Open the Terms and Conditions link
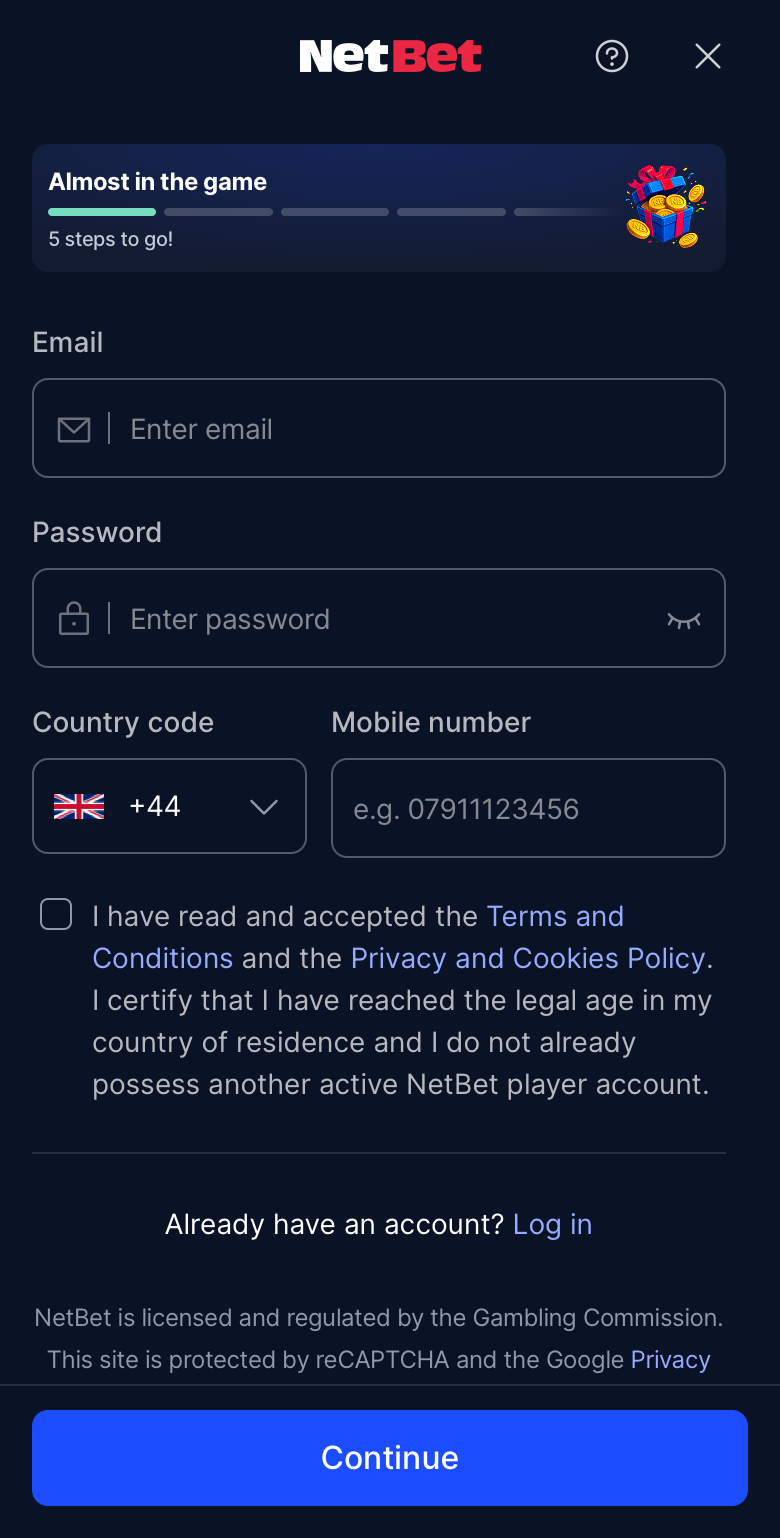Screen dimensions: 780x1538 pyautogui.click(x=358, y=937)
